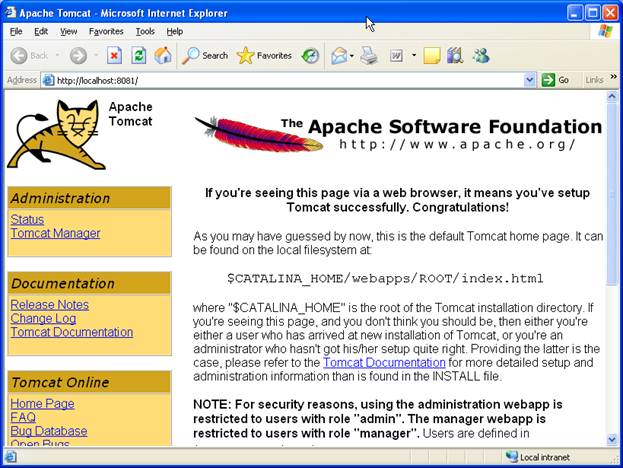Click the "Local intranet" status text
Screen dimensions: 623x468
[545, 457]
